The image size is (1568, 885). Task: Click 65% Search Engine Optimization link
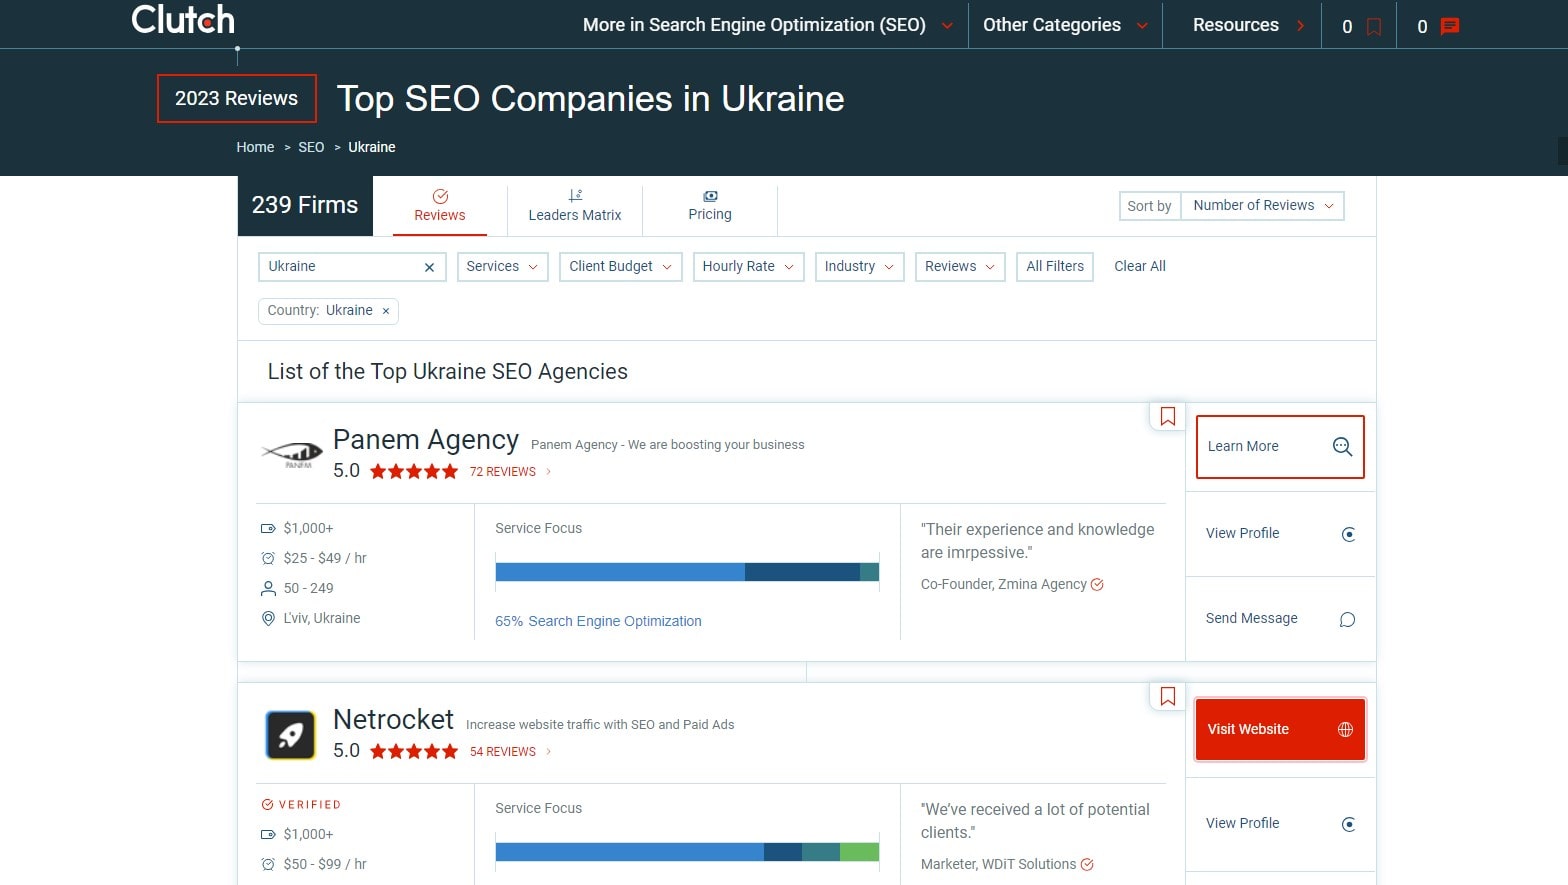(598, 621)
